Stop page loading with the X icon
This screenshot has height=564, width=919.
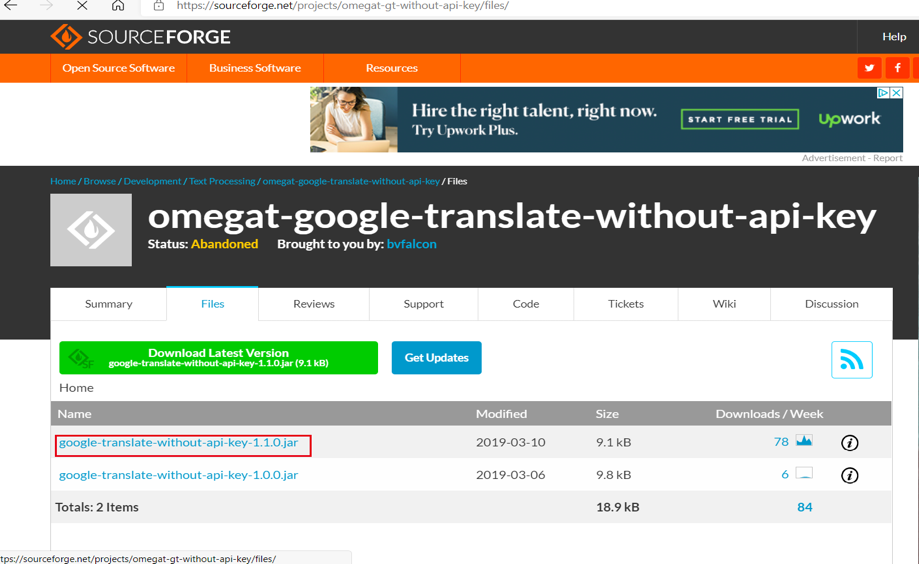82,5
